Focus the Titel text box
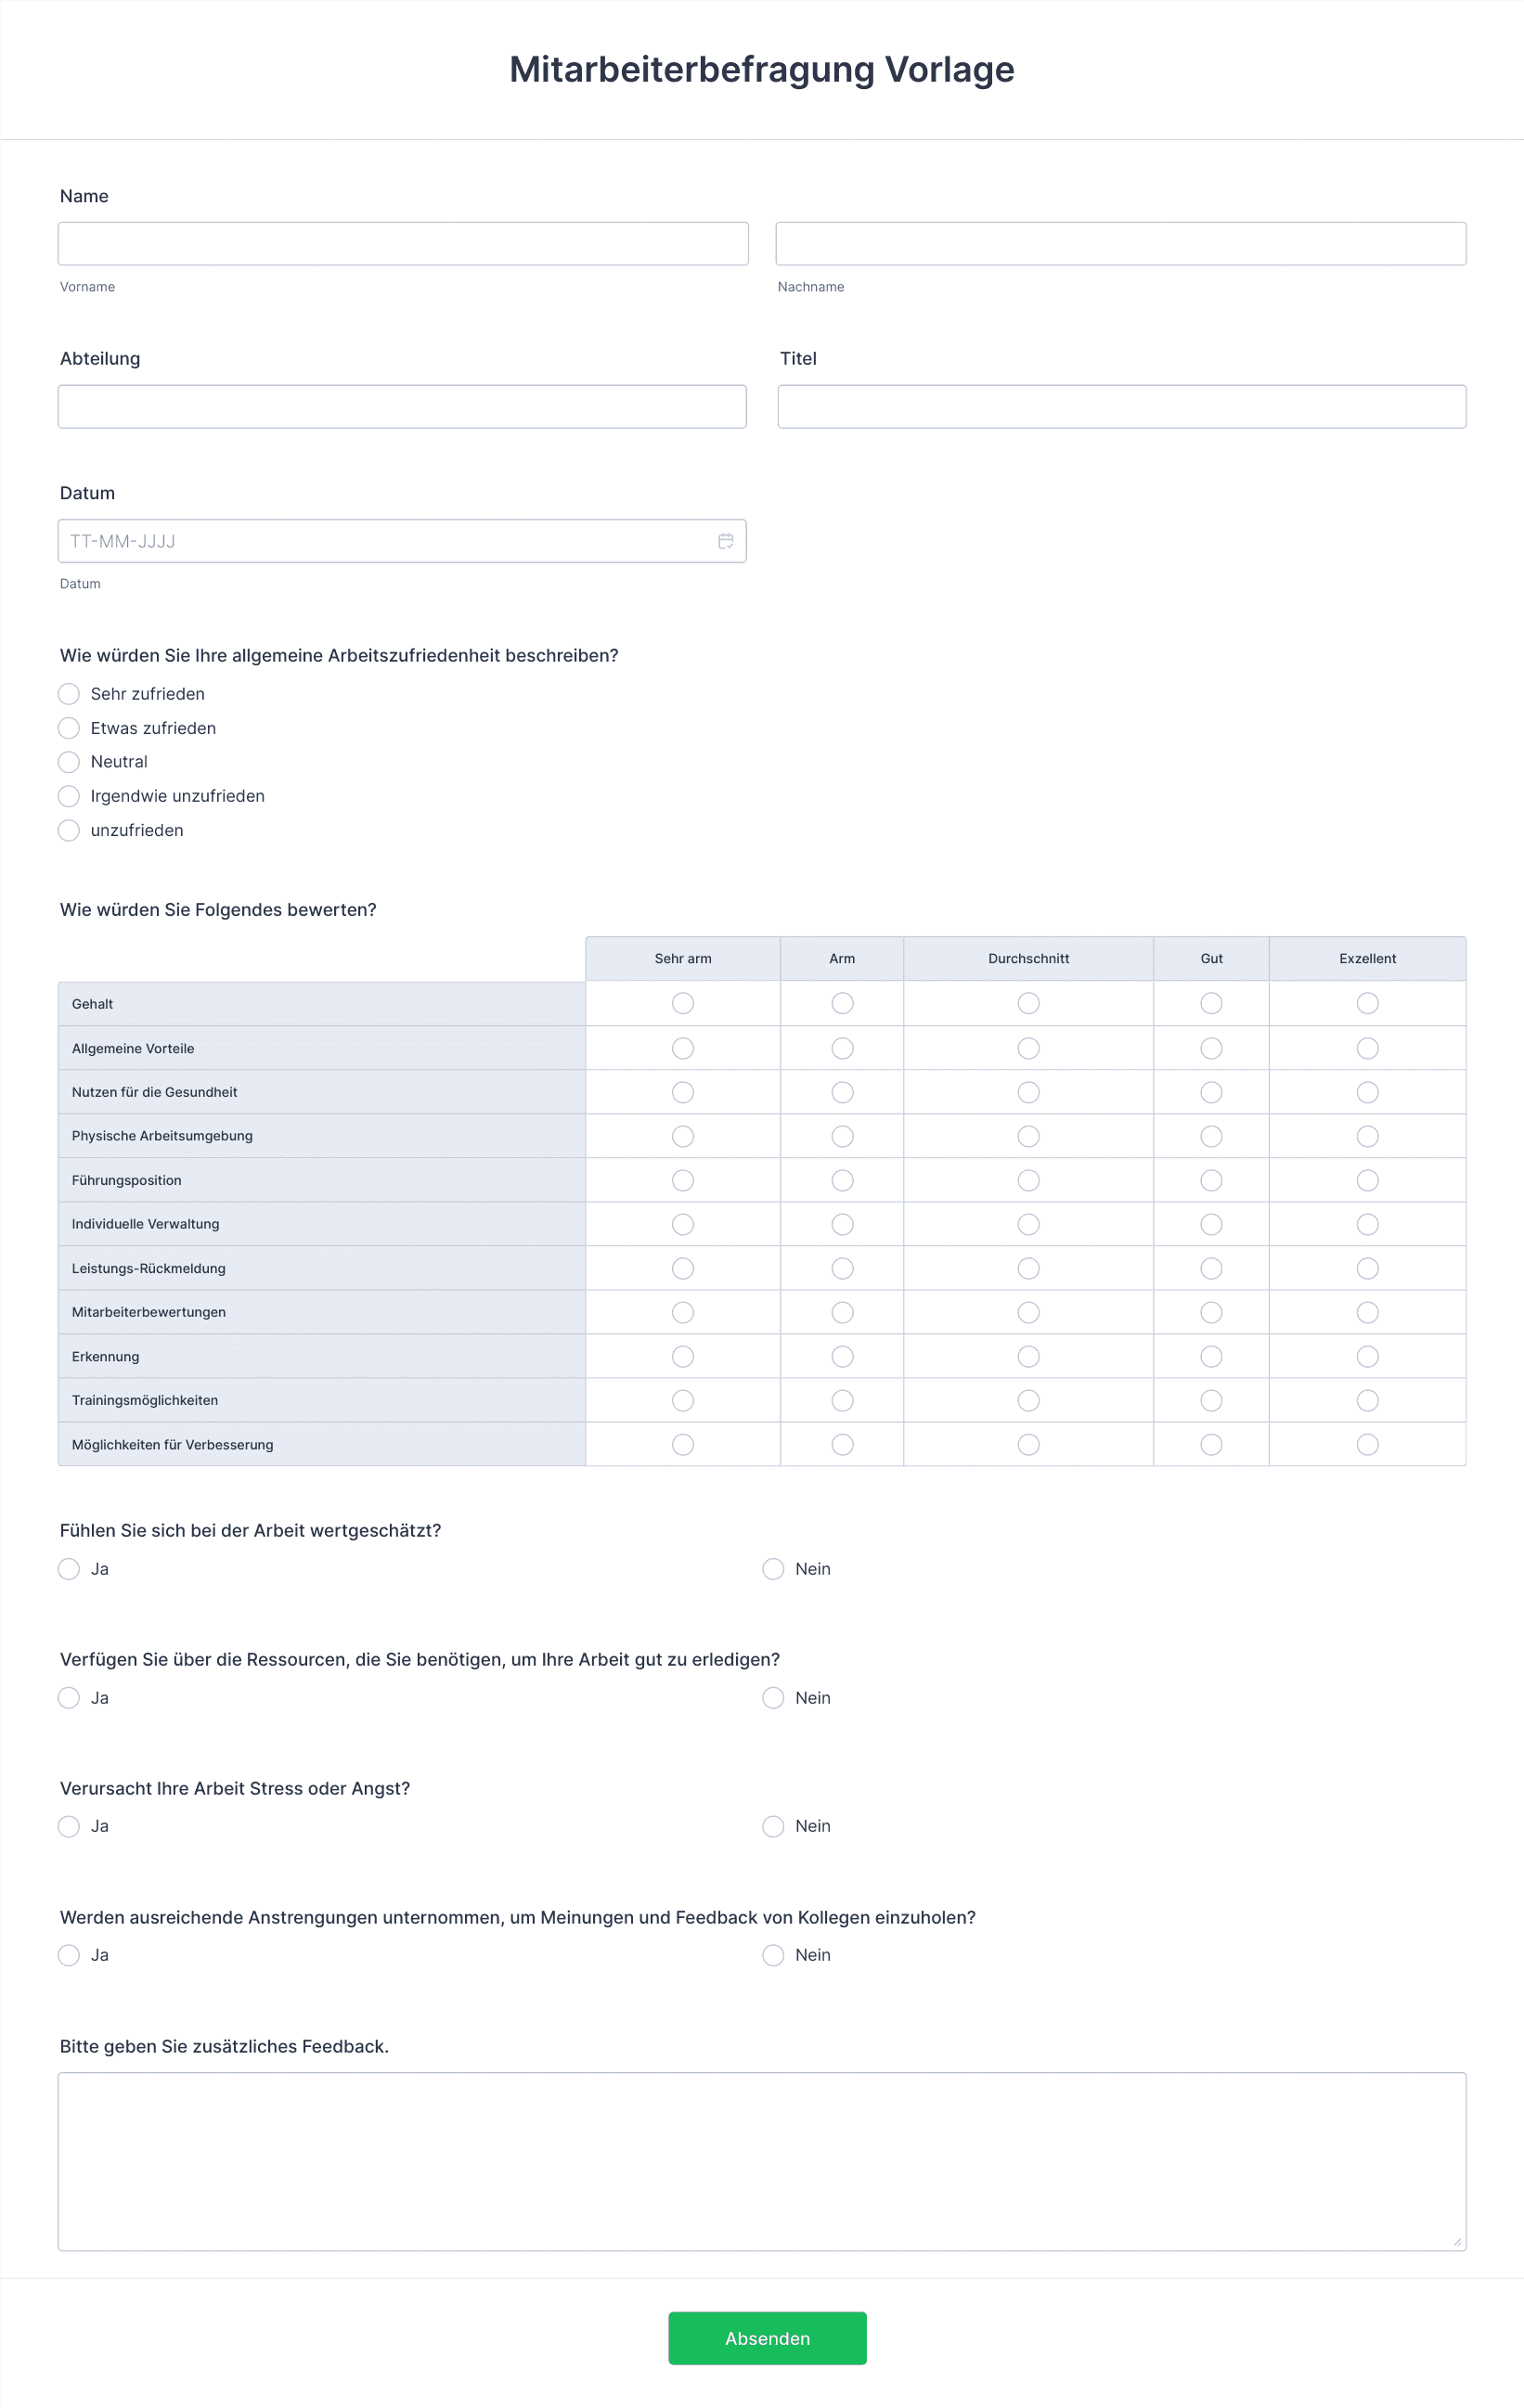This screenshot has width=1524, height=2408. pyautogui.click(x=1122, y=407)
